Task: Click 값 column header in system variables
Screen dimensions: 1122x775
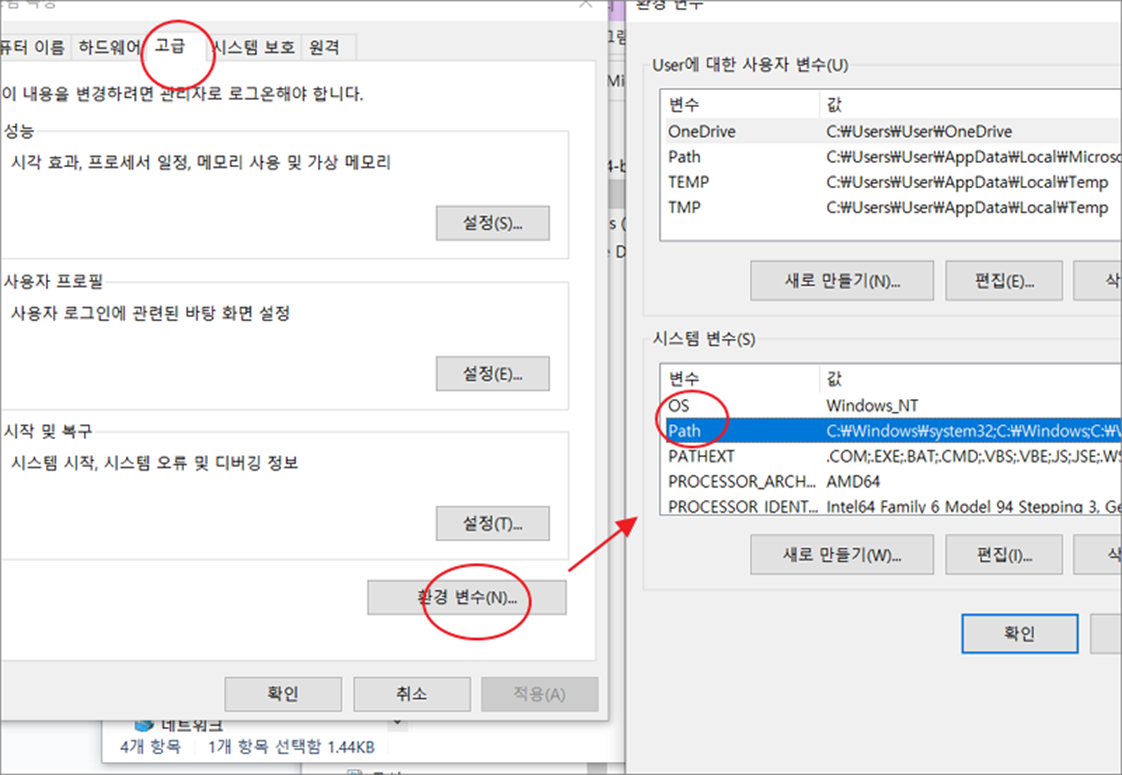Action: click(x=970, y=379)
